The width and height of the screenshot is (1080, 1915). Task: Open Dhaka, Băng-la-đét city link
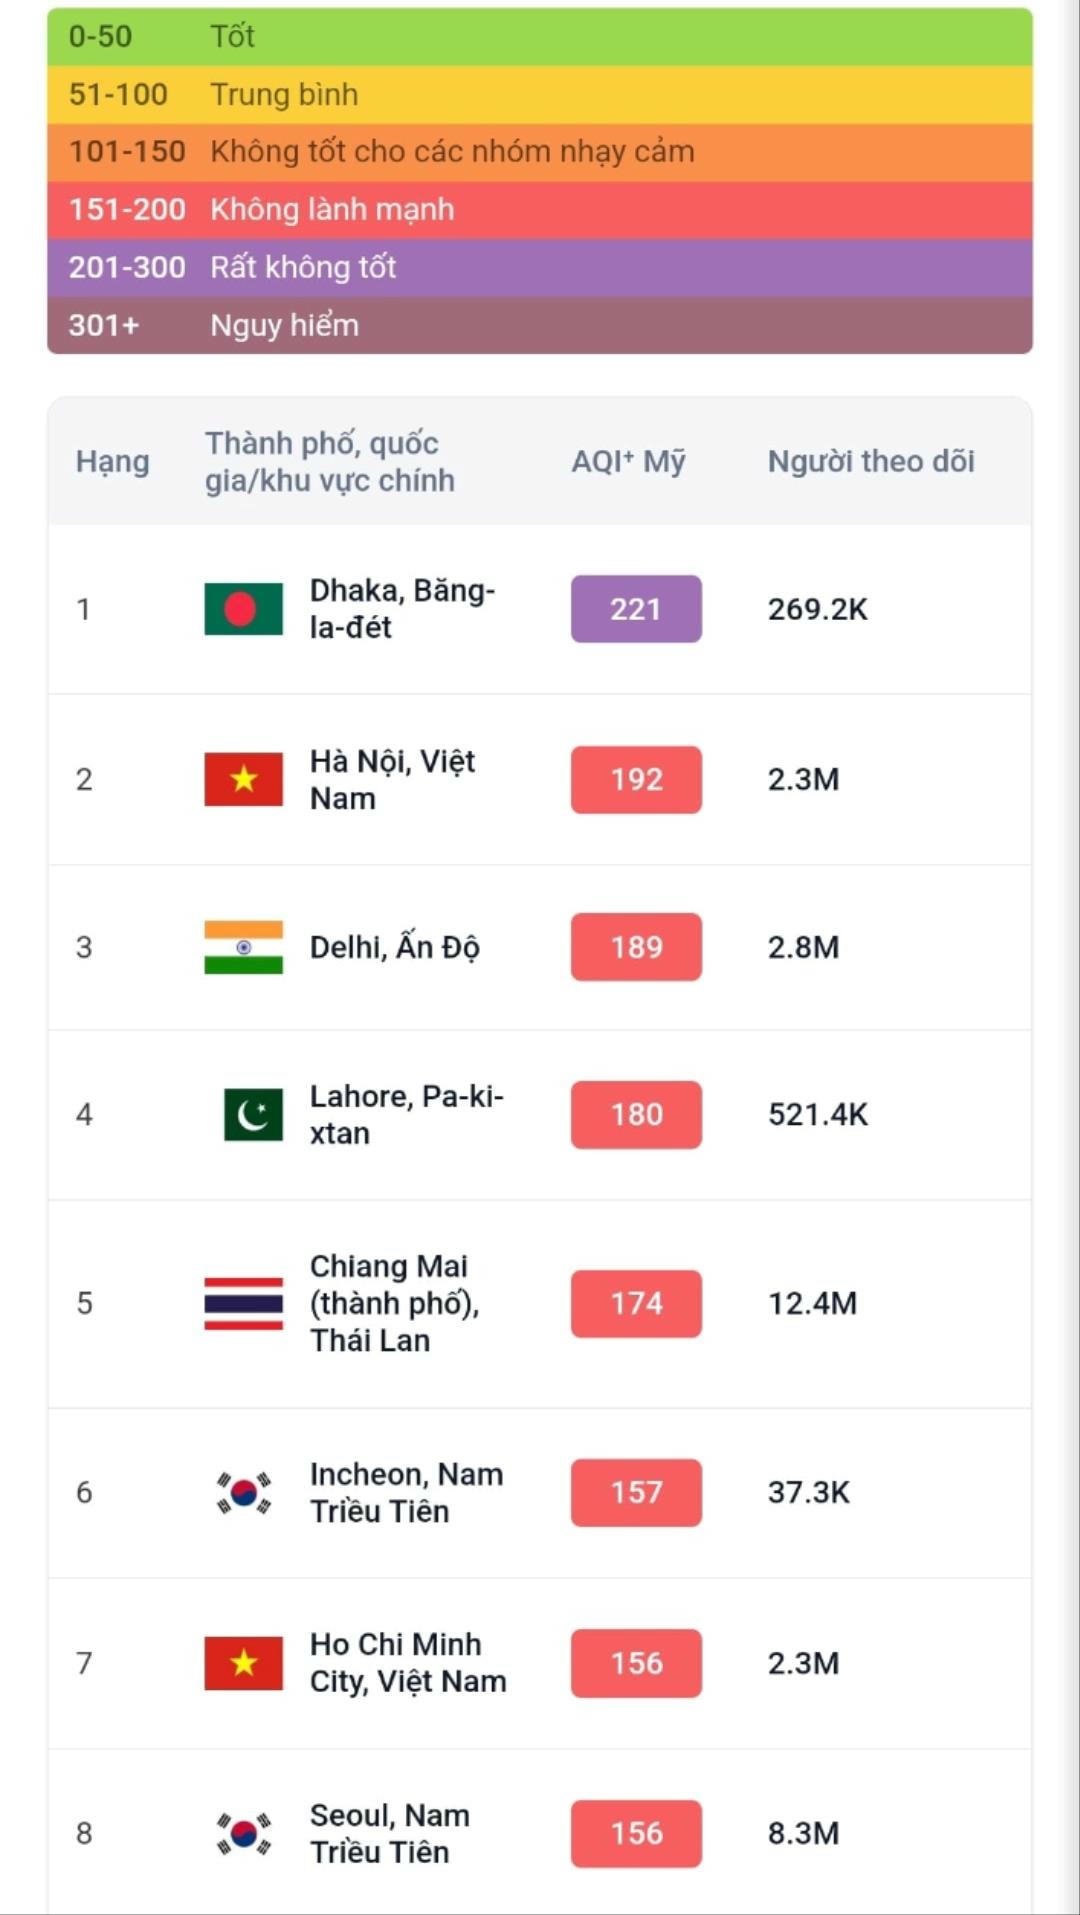402,609
